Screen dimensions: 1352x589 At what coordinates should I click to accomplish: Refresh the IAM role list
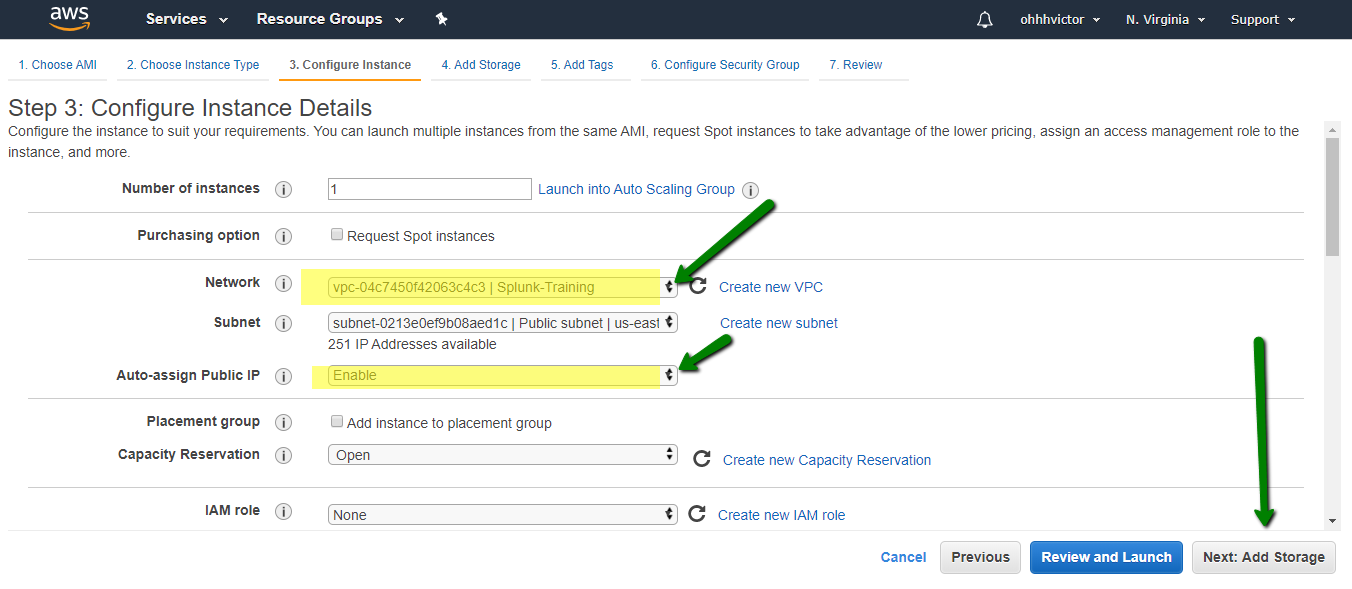coord(697,514)
